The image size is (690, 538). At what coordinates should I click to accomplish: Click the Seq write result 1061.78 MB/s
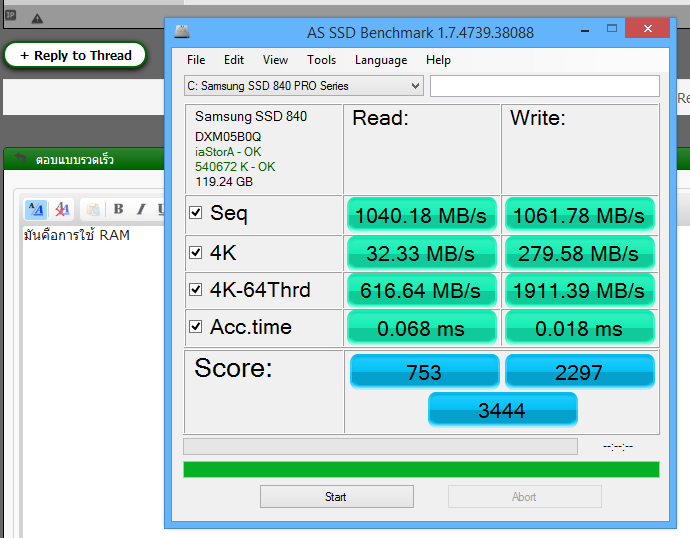point(579,215)
